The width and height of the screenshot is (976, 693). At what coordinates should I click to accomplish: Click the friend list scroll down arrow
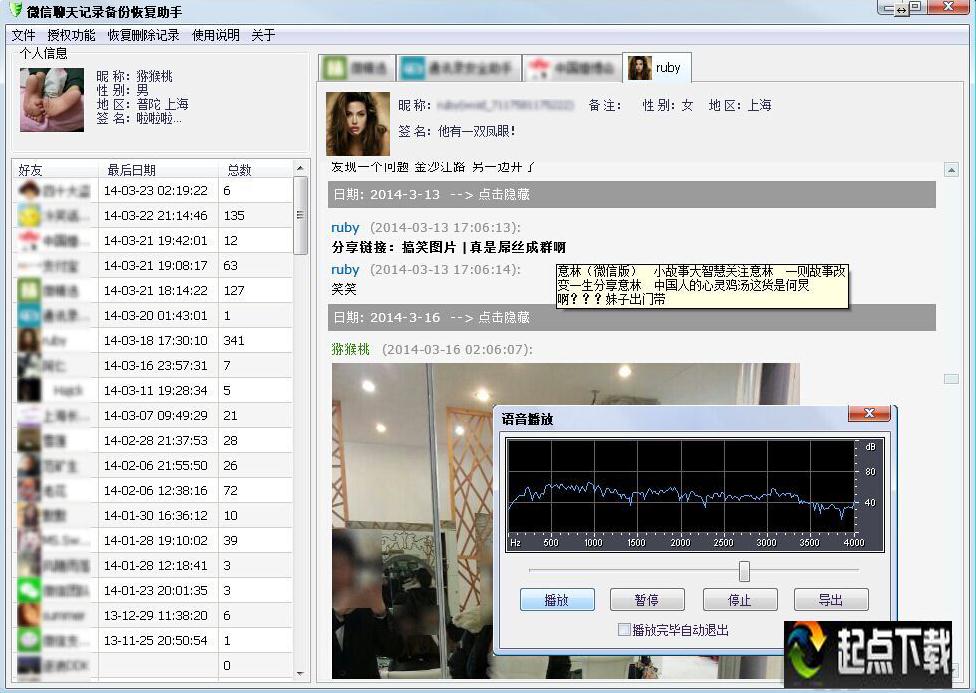(x=300, y=673)
